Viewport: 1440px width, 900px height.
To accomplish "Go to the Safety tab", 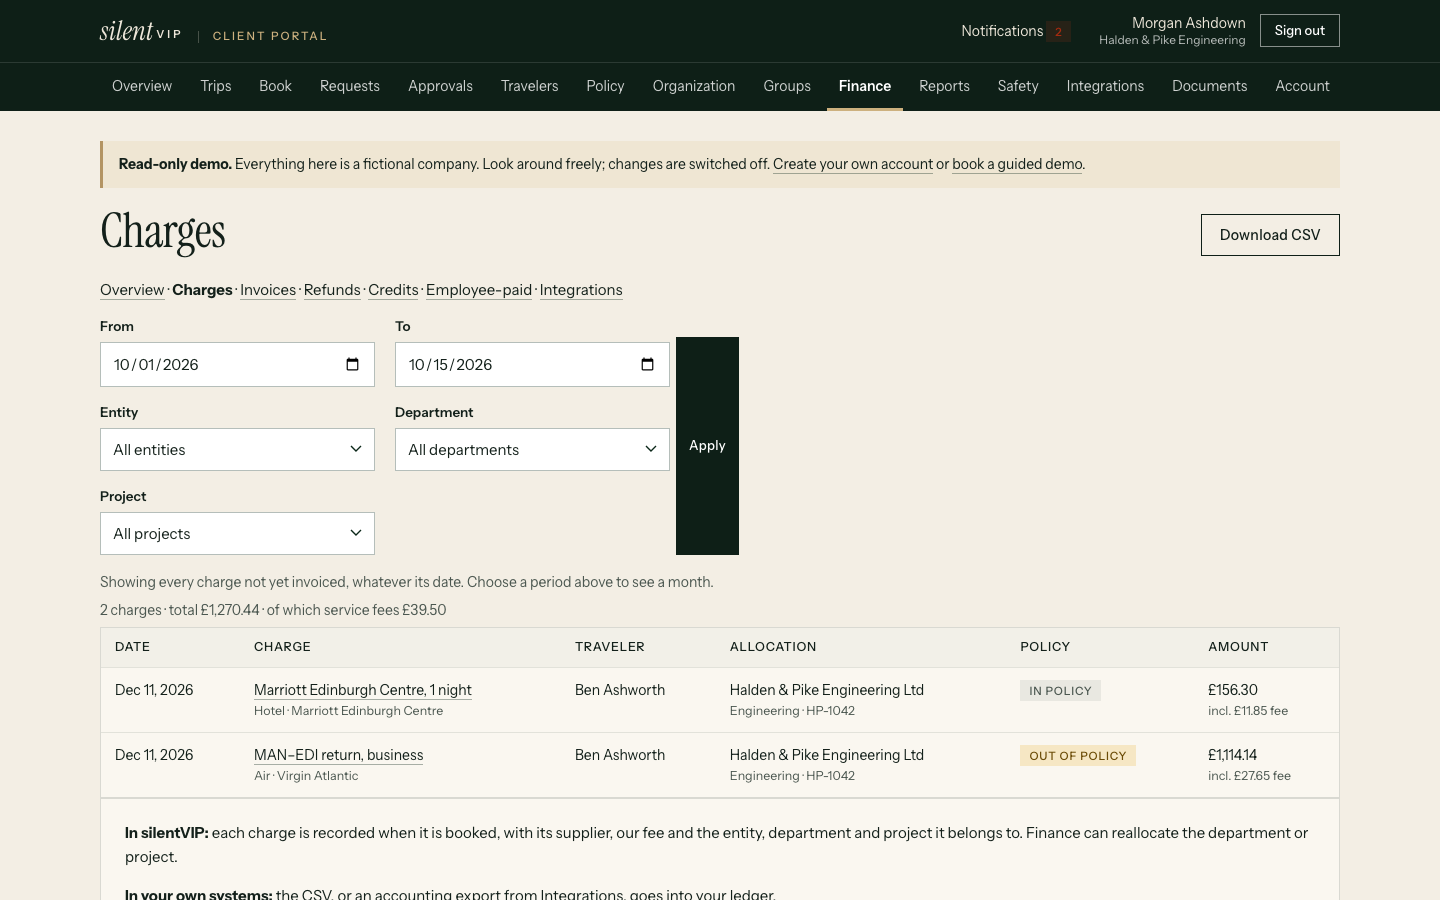I will click(x=1018, y=86).
